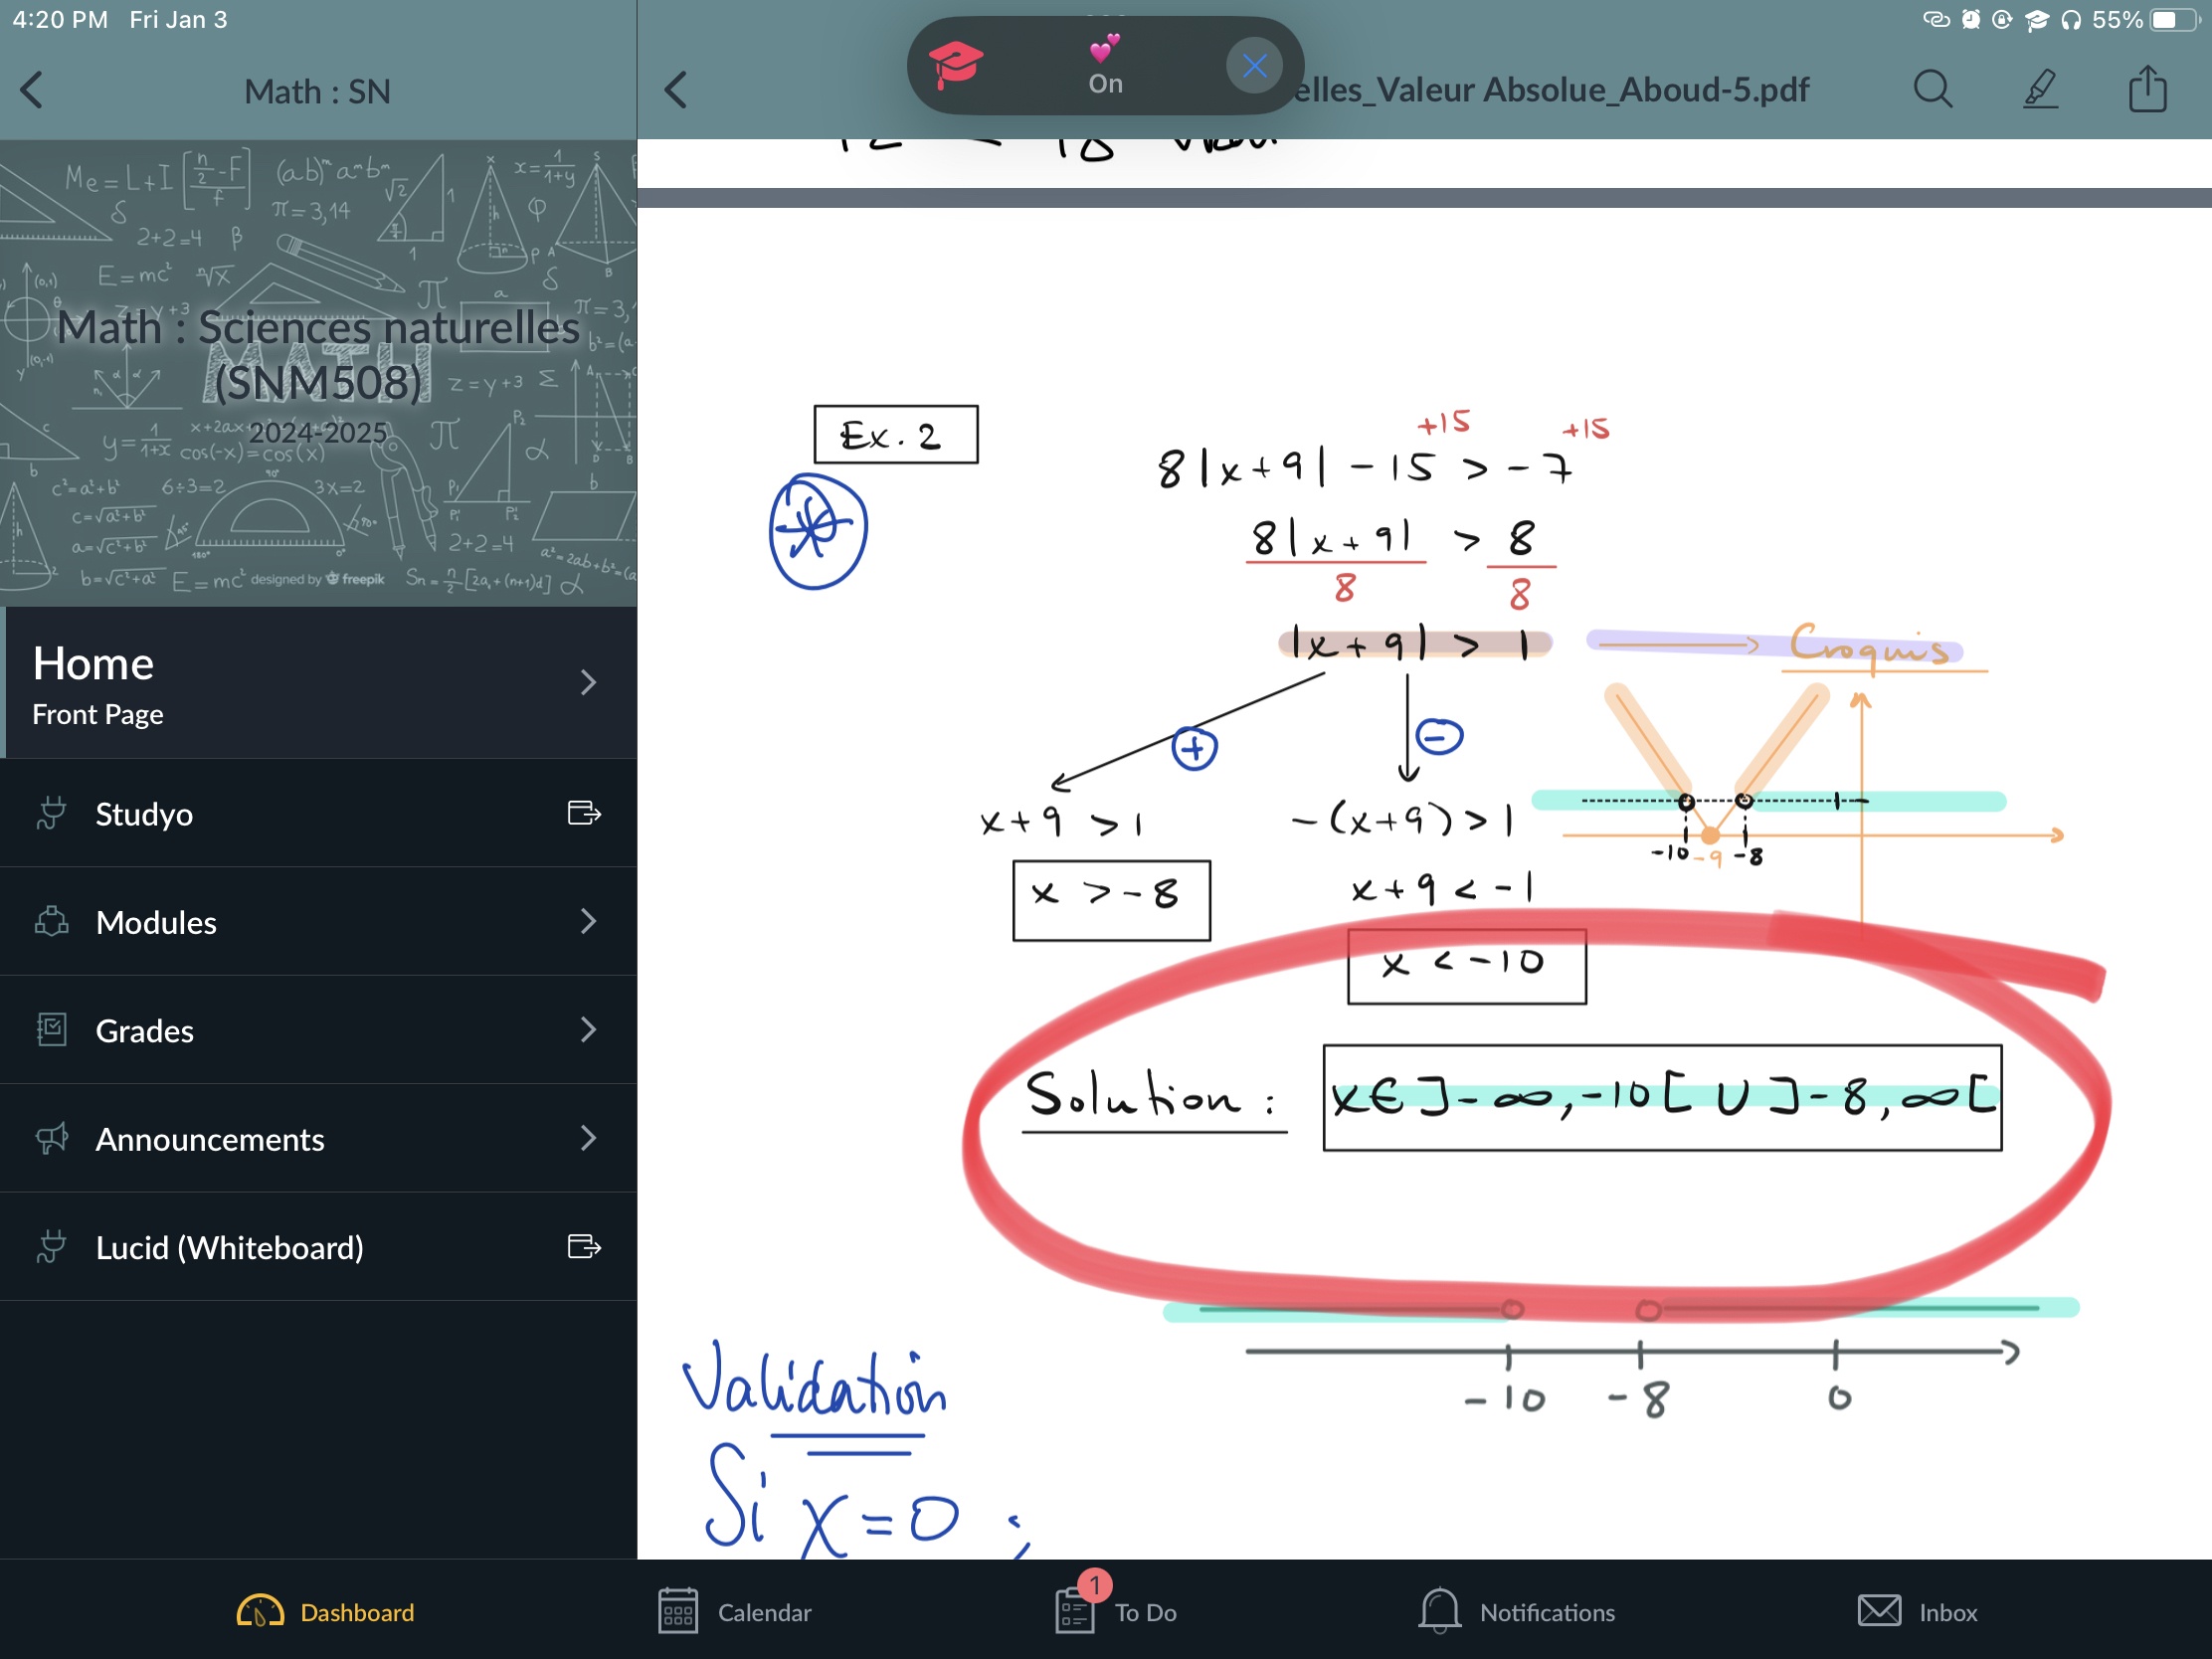Viewport: 2212px width, 1659px height.
Task: Go back from PDF viewer
Action: pos(677,90)
